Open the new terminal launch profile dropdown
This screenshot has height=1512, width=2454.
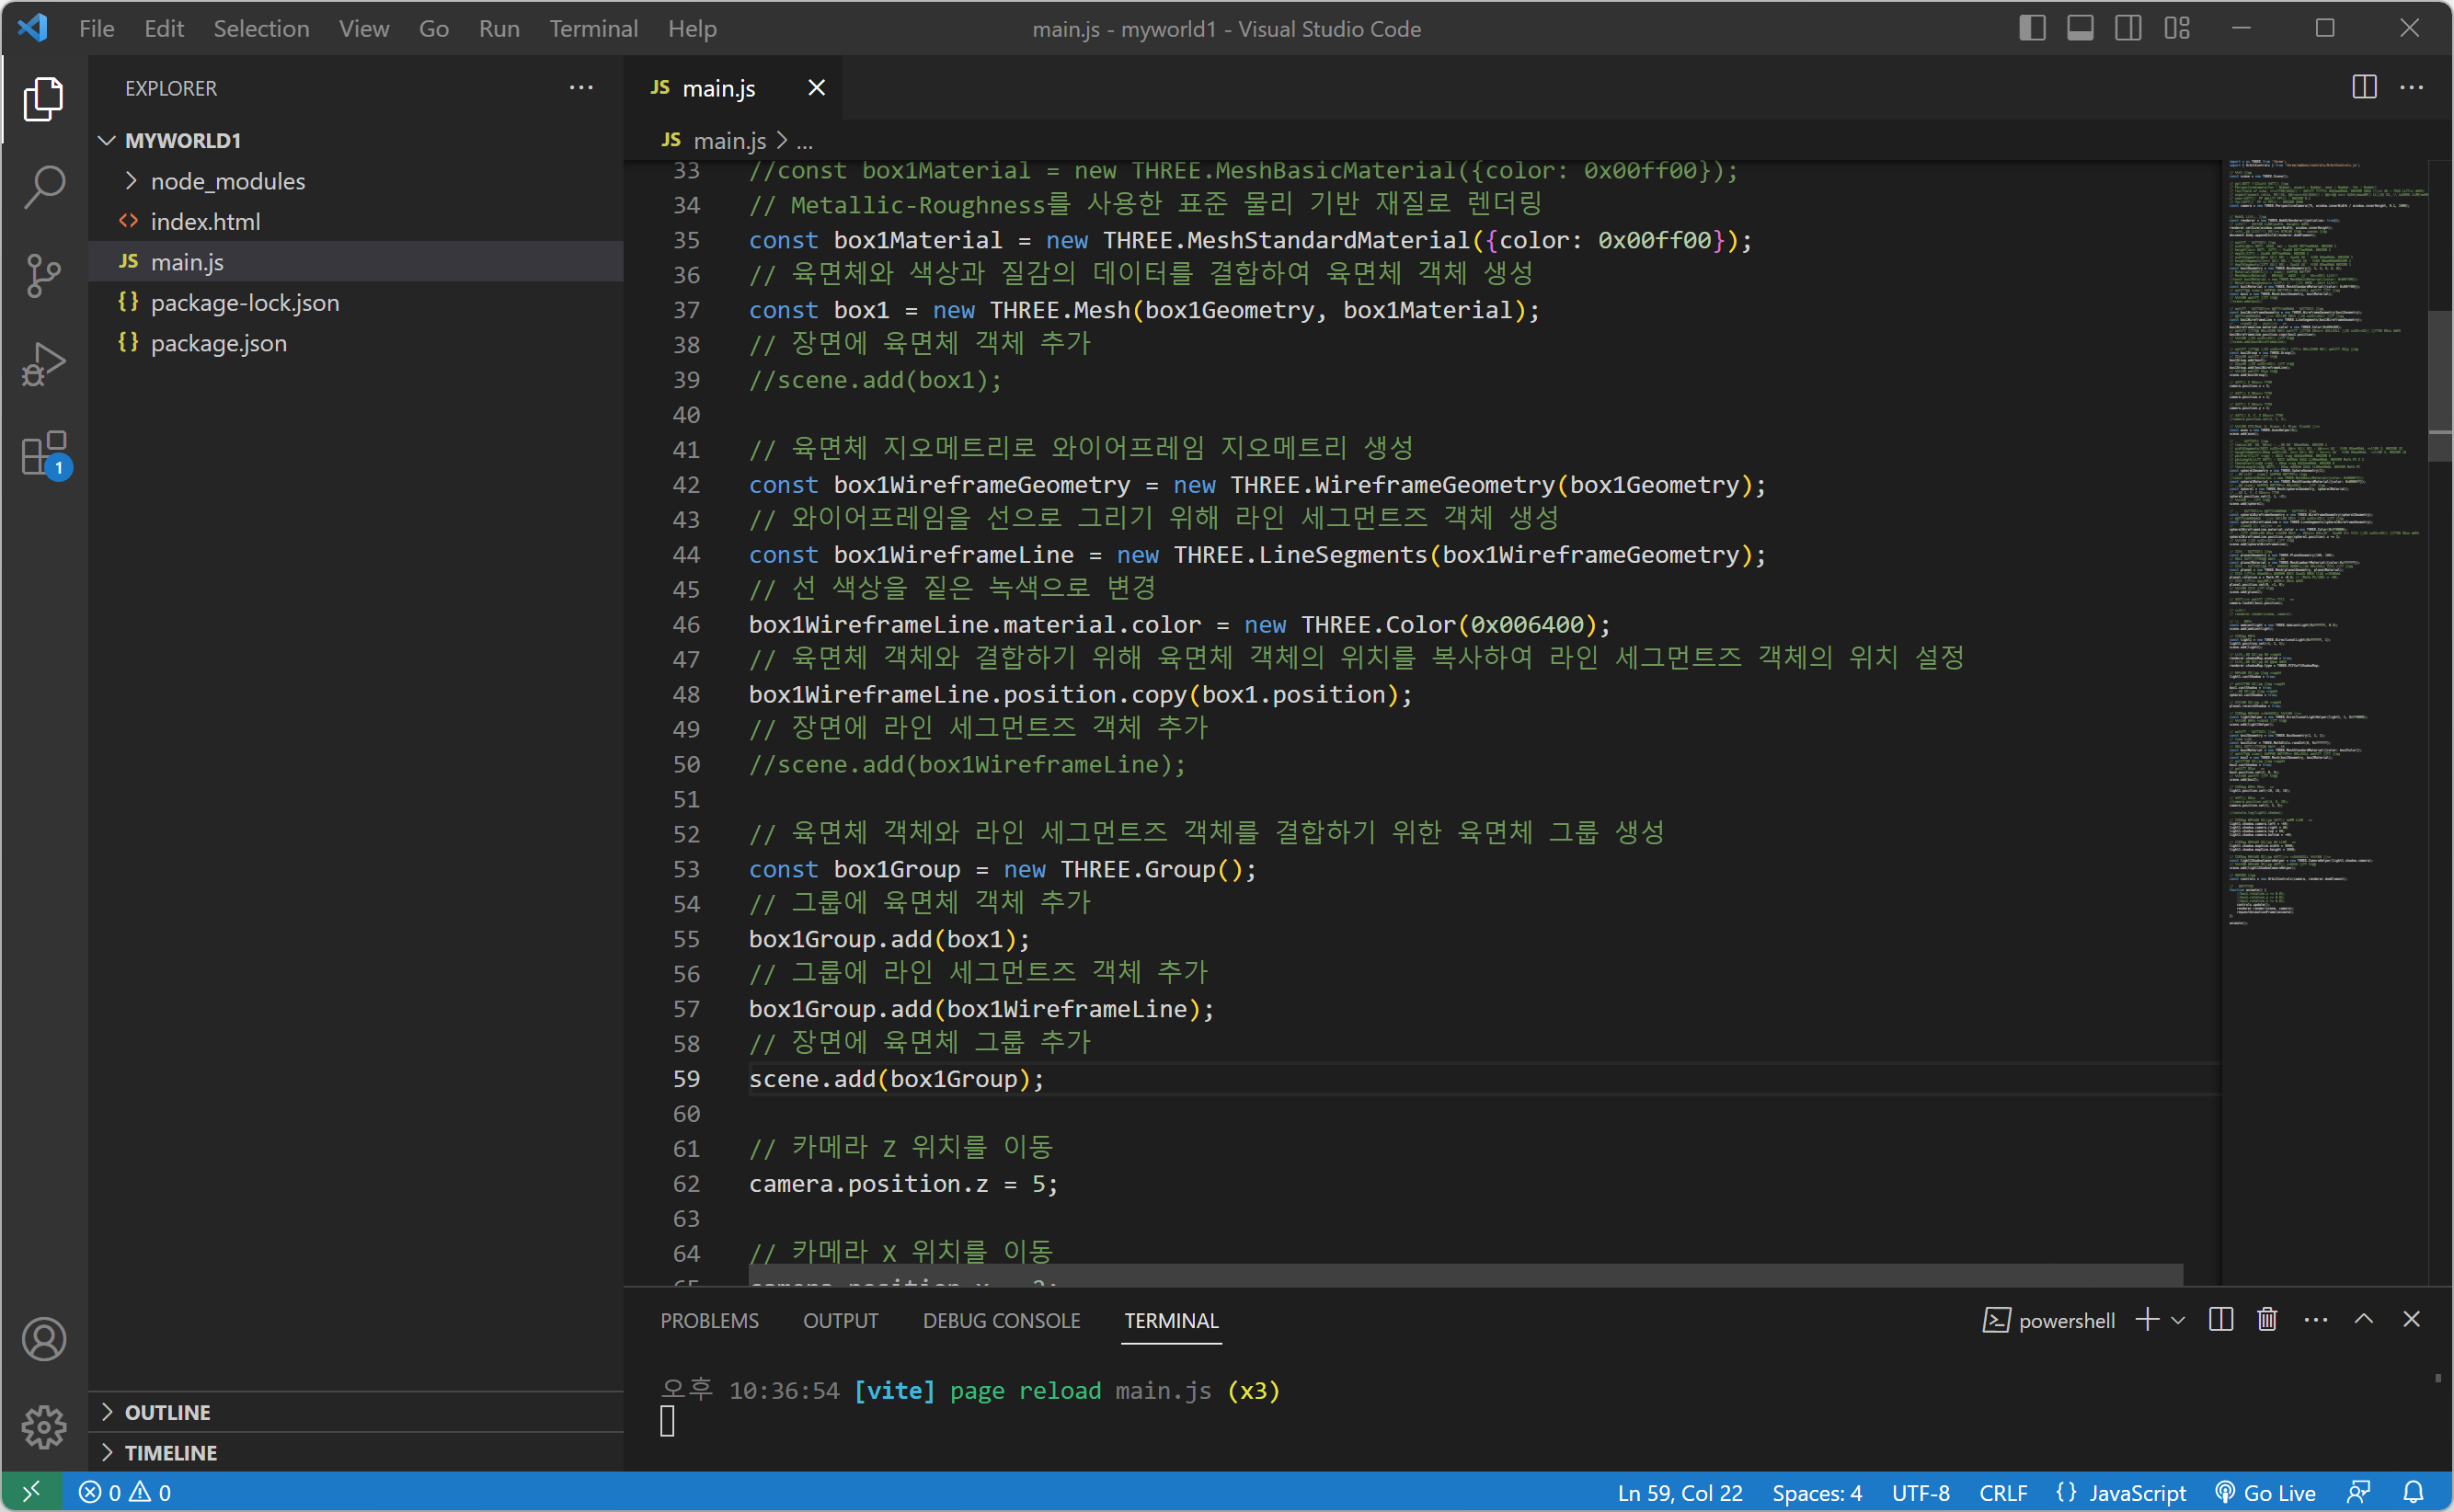coord(2178,1320)
